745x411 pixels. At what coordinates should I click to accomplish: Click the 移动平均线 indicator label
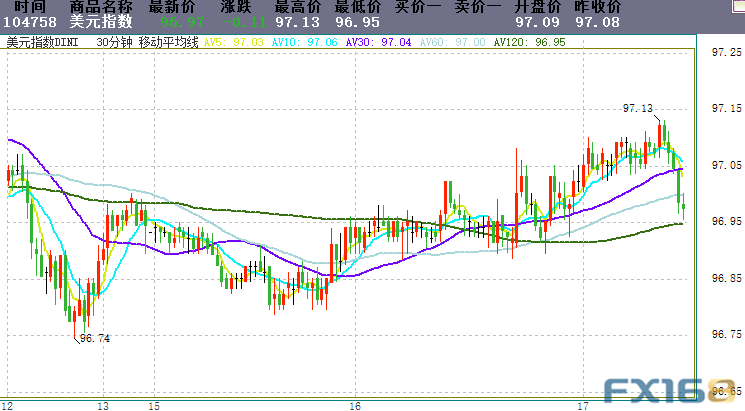click(168, 42)
